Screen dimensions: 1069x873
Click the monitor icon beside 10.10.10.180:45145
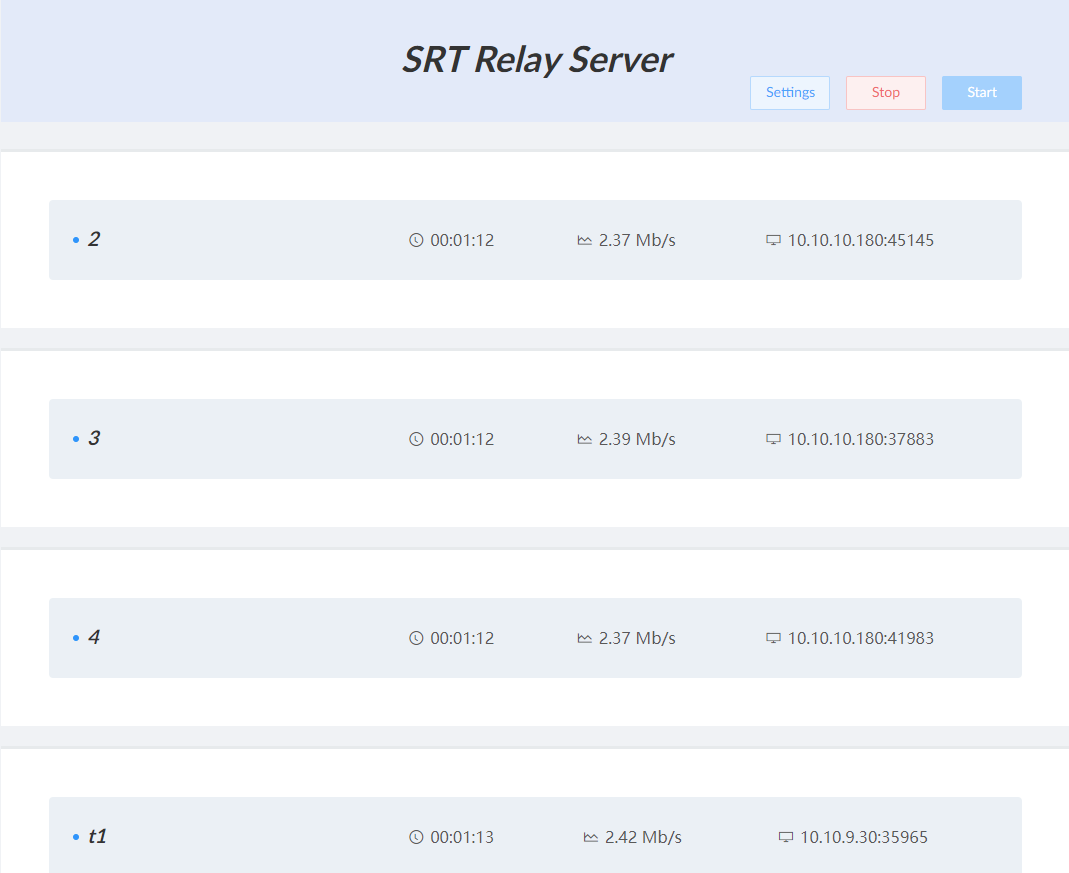(x=773, y=240)
